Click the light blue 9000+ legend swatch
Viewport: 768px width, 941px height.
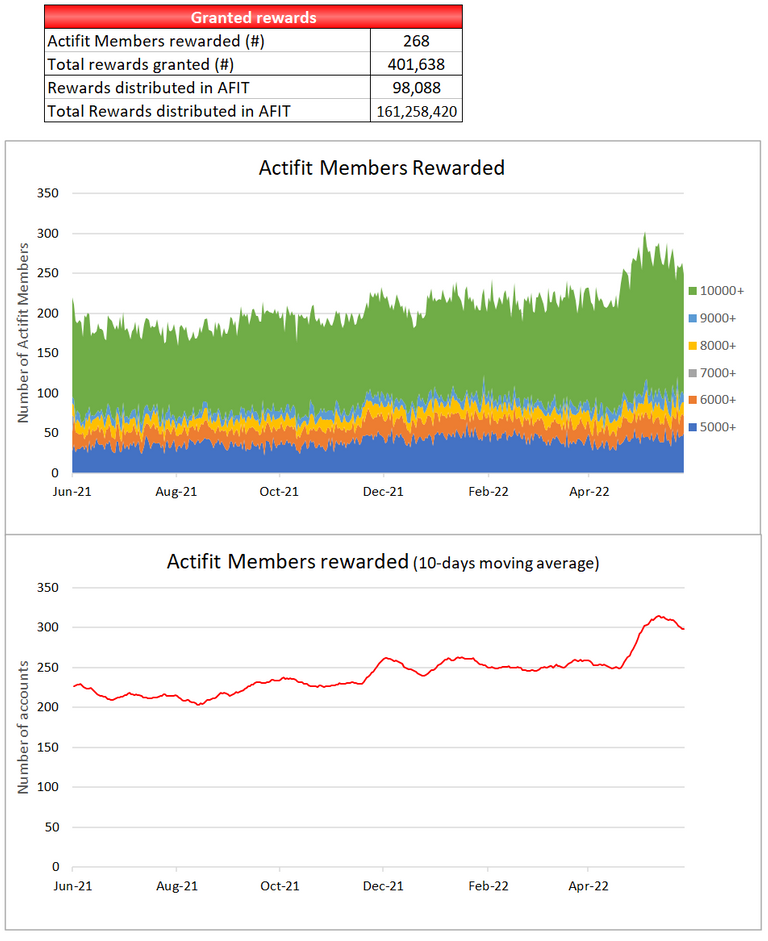[x=692, y=318]
